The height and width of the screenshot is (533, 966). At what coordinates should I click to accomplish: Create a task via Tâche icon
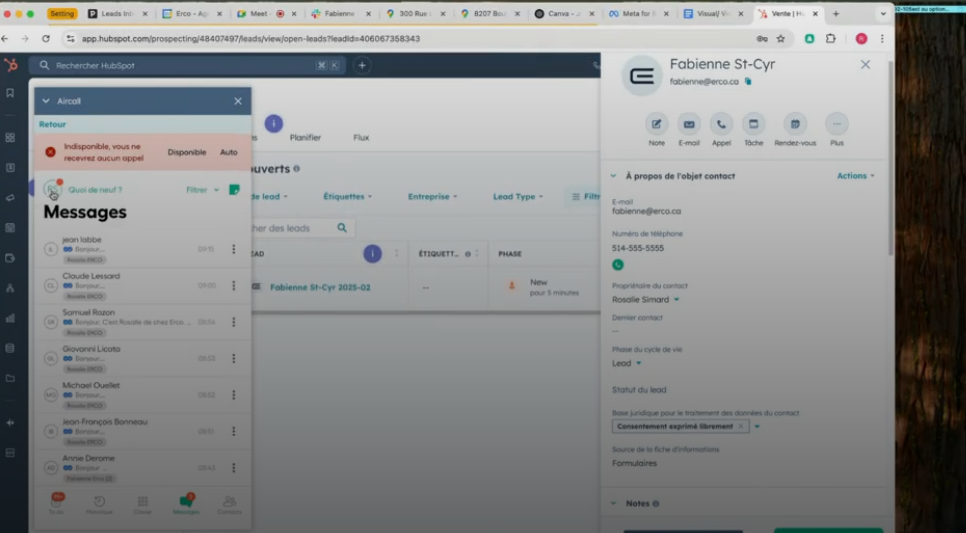tap(753, 124)
